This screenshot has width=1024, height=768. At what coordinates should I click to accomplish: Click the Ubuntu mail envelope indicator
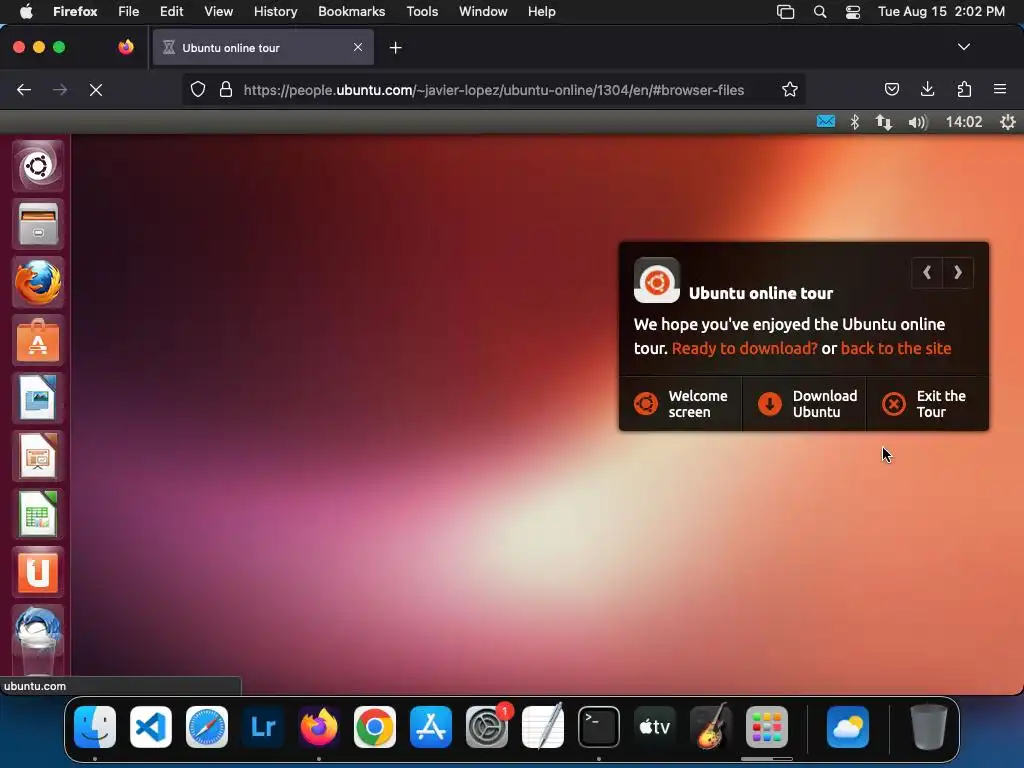[x=825, y=121]
